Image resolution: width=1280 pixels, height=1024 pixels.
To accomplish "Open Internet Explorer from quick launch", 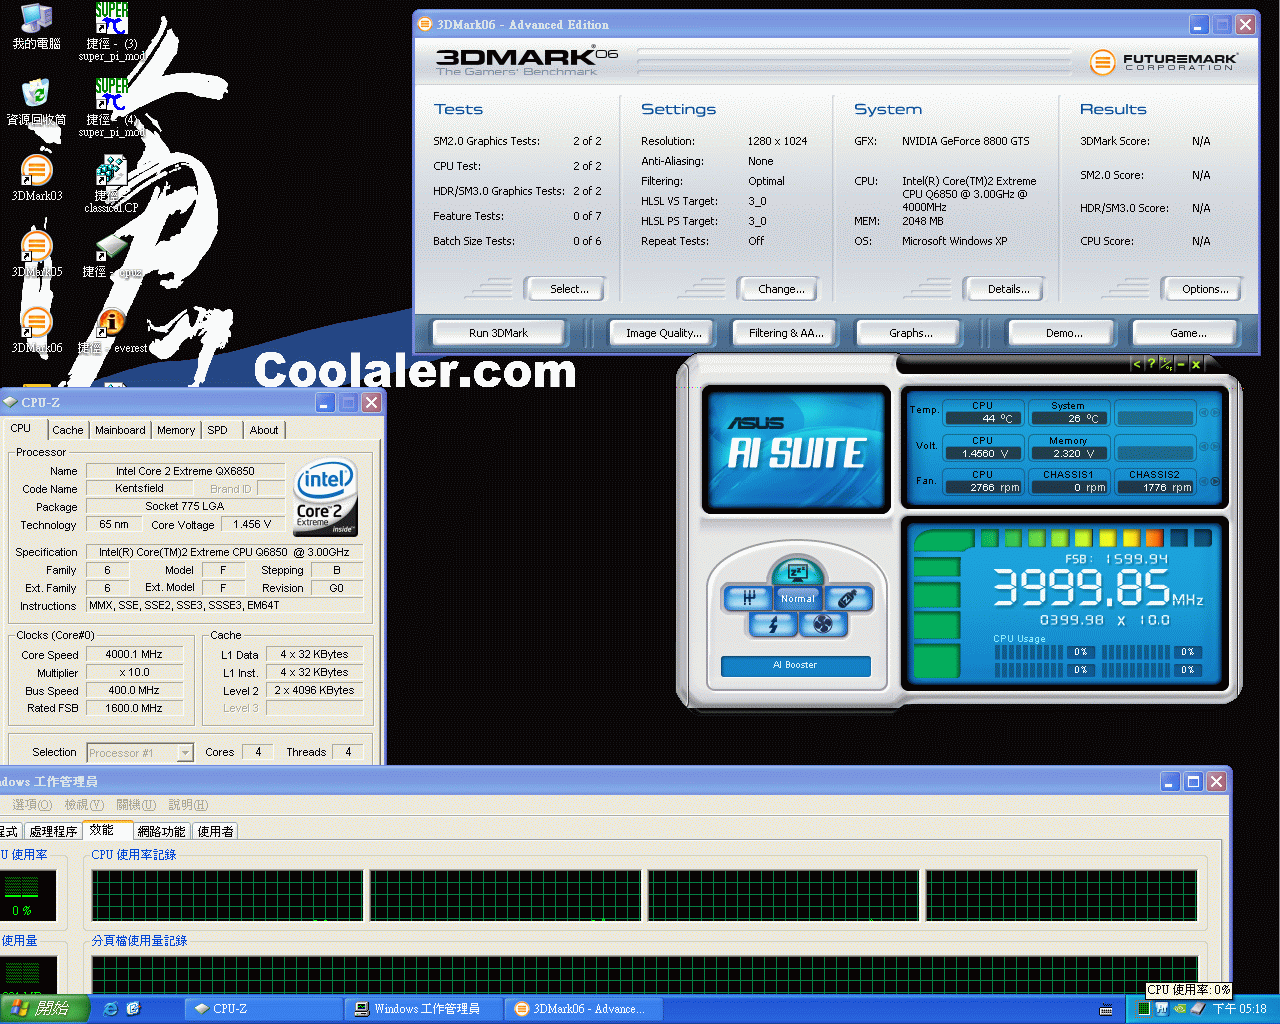I will (x=111, y=1009).
